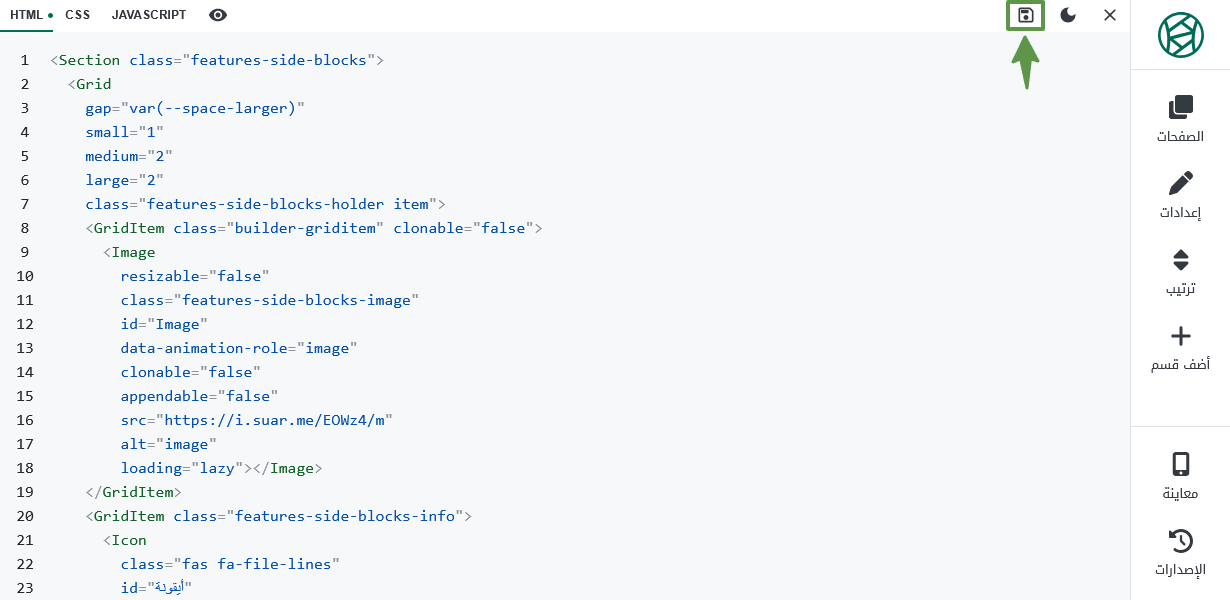Image resolution: width=1230 pixels, height=600 pixels.
Task: Click line number 8 in gutter
Action: pyautogui.click(x=25, y=228)
